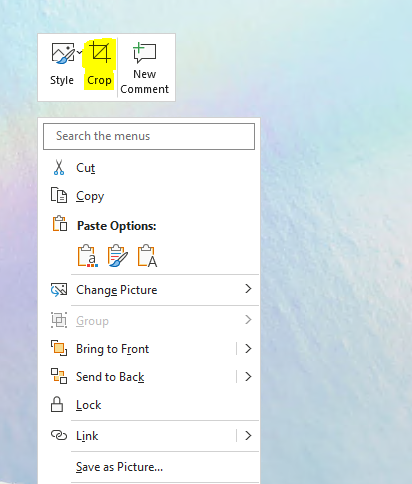
Task: Select the Crop tool in mini toolbar
Action: (x=99, y=64)
